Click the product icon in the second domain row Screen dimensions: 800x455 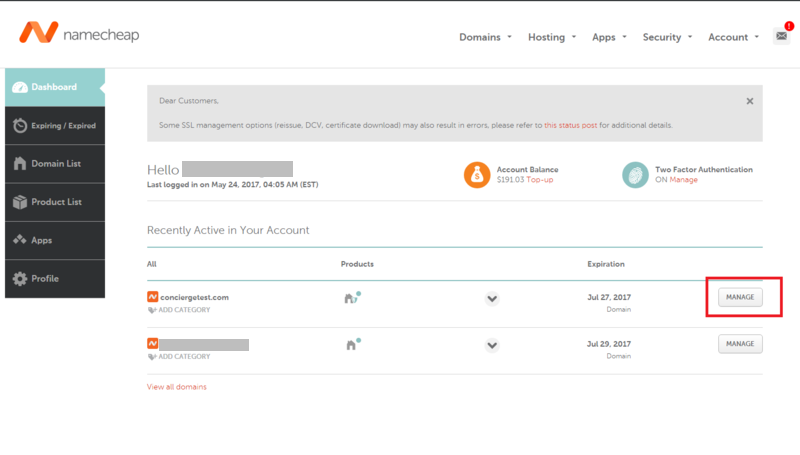point(352,344)
